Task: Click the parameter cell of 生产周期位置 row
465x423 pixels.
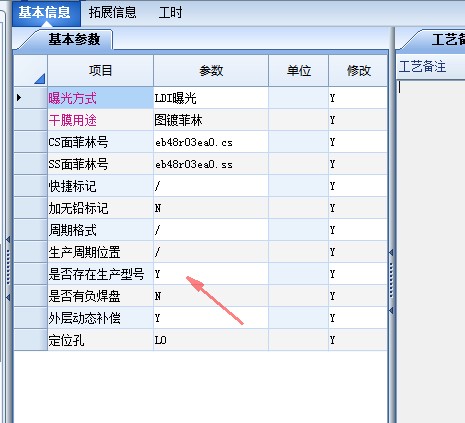Action: pos(211,252)
